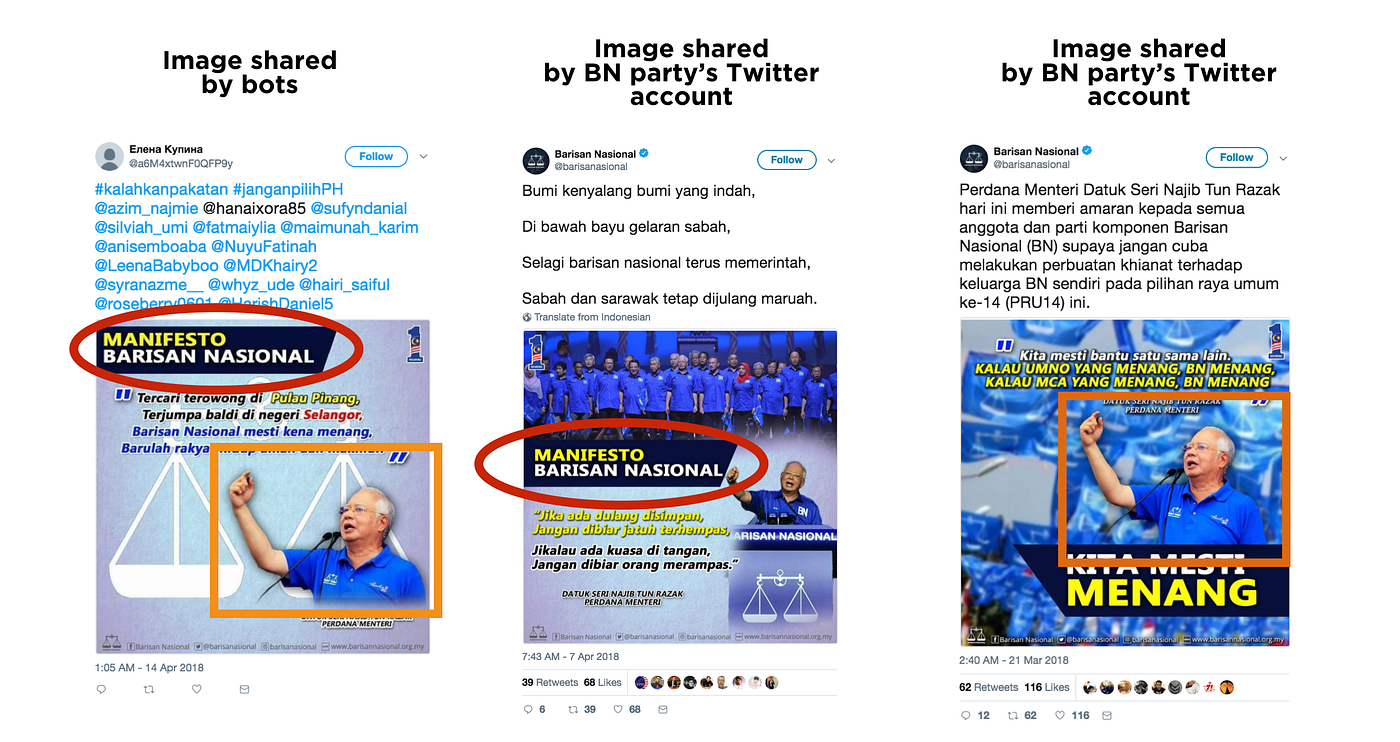Click envelope message icon under bot tweet
The image size is (1400, 742).
pos(245,689)
